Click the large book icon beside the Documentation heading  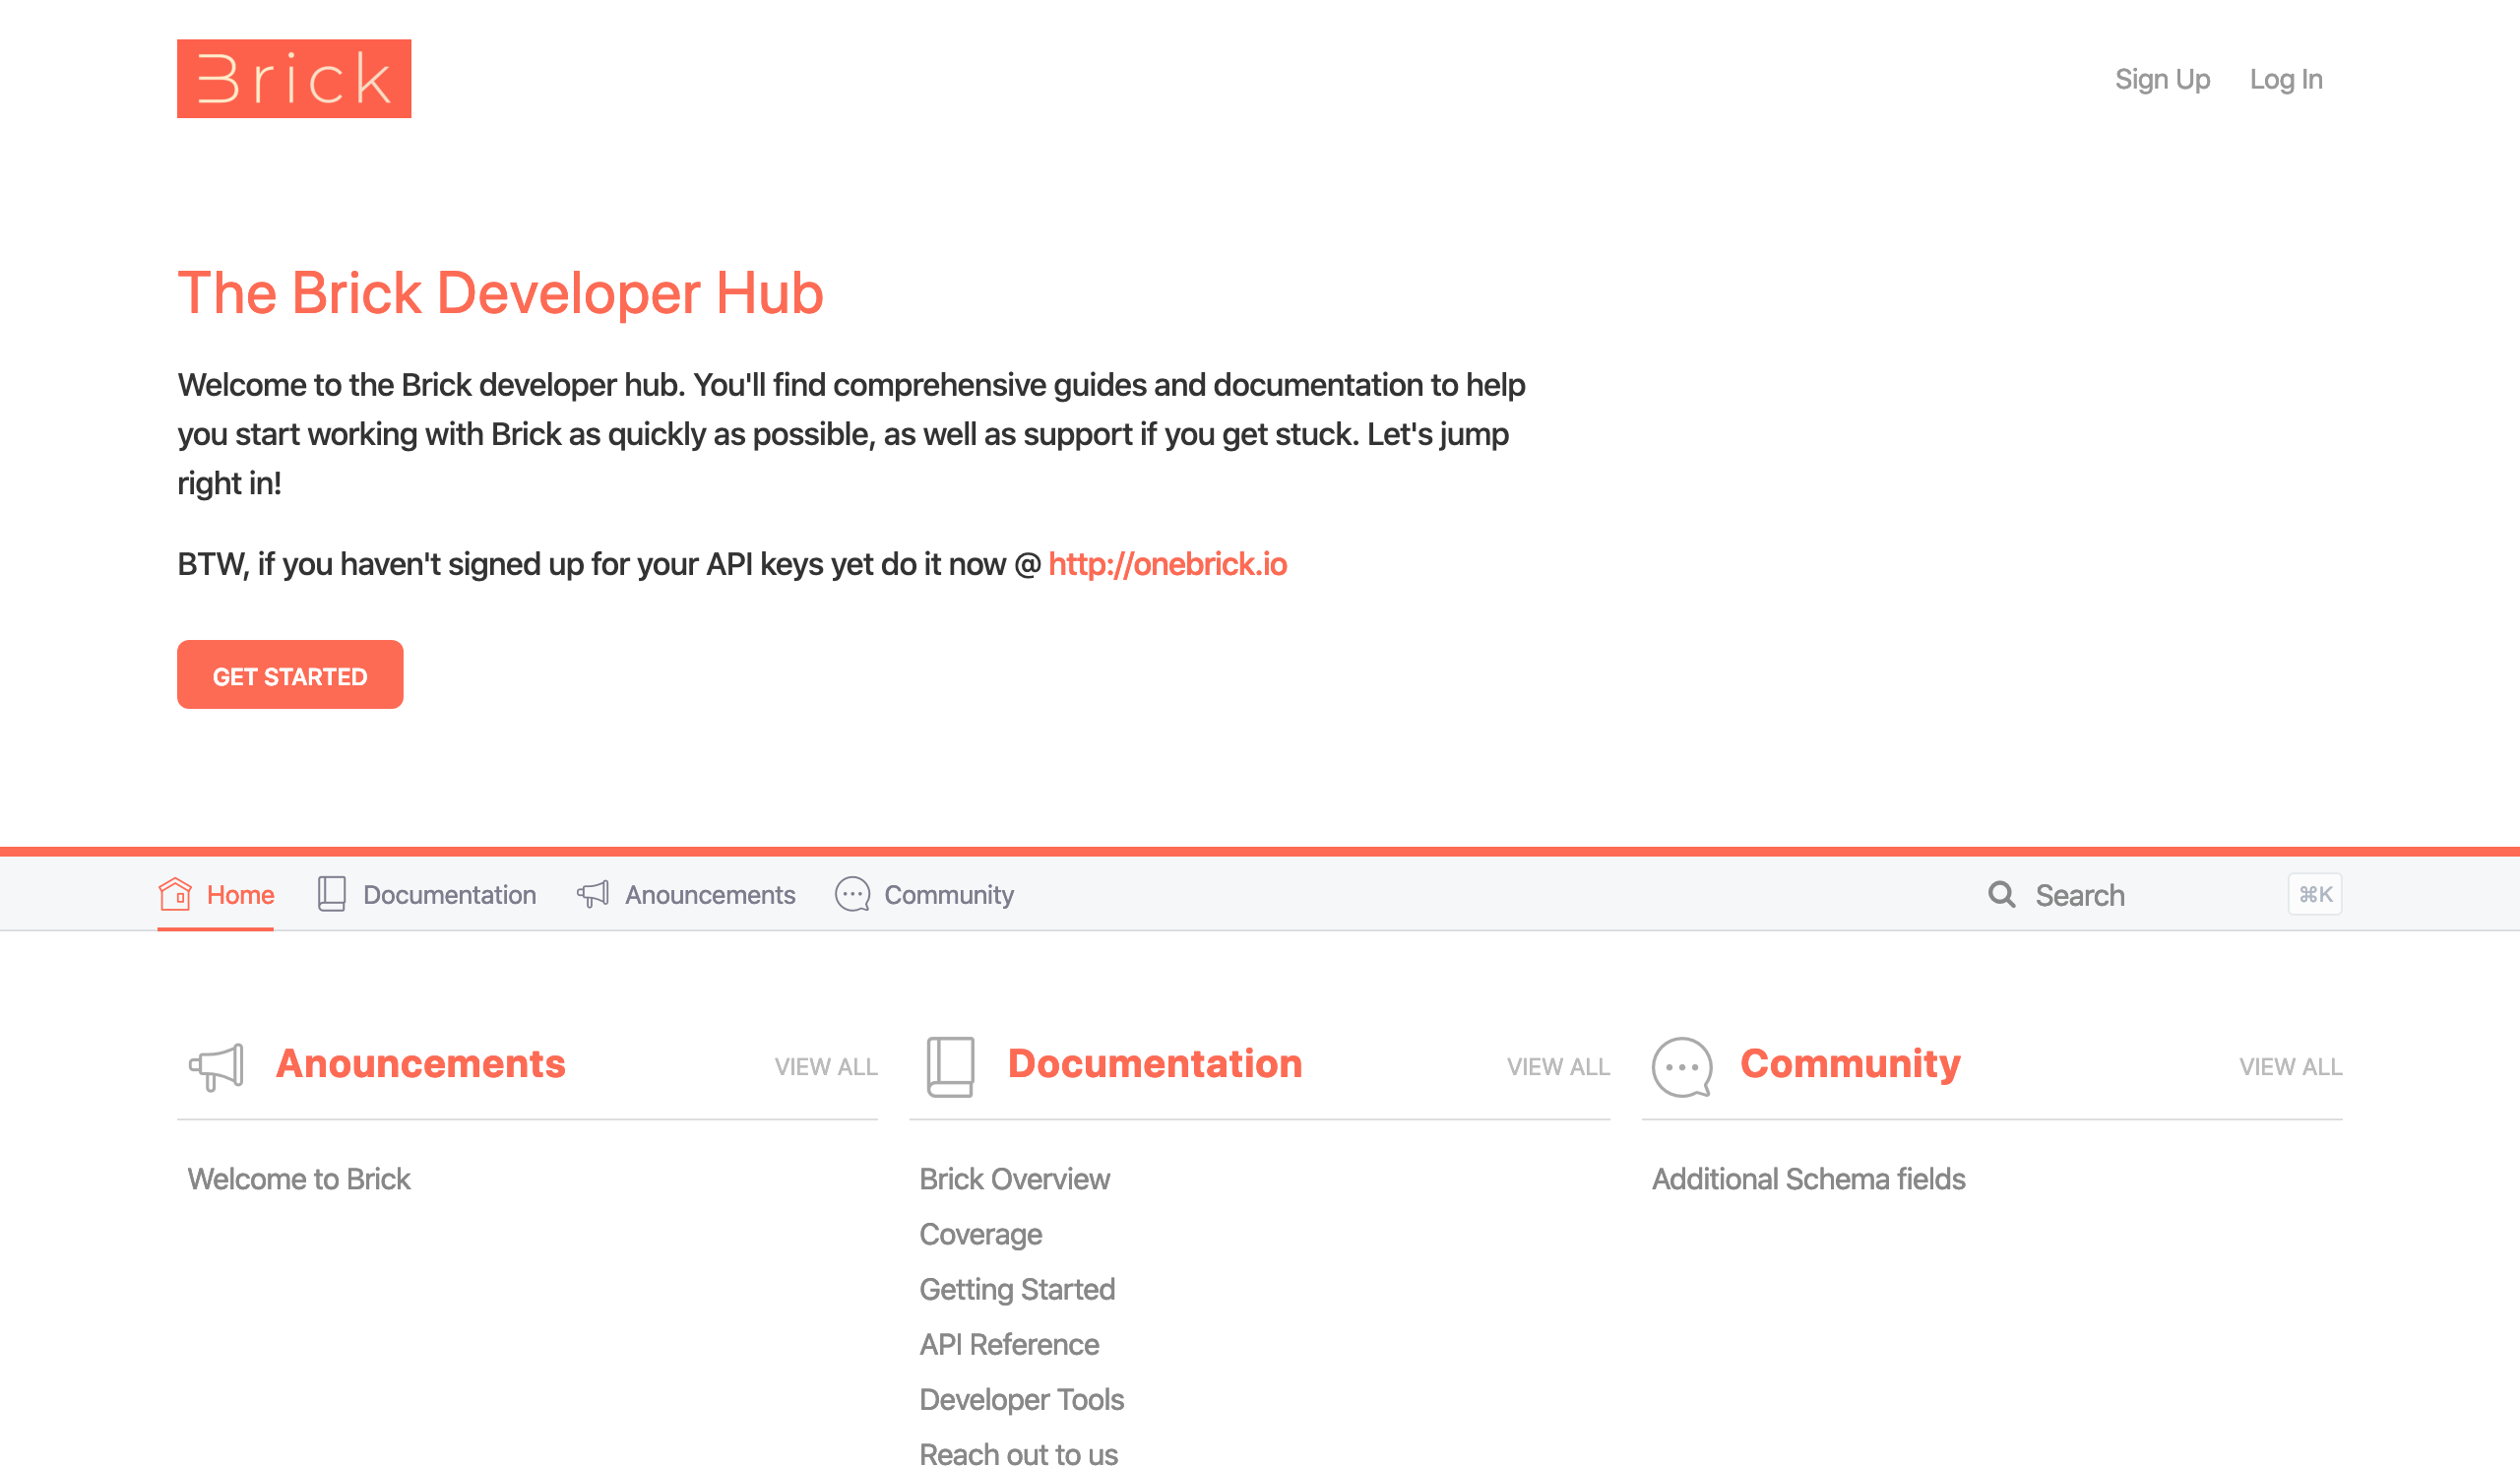[x=950, y=1067]
